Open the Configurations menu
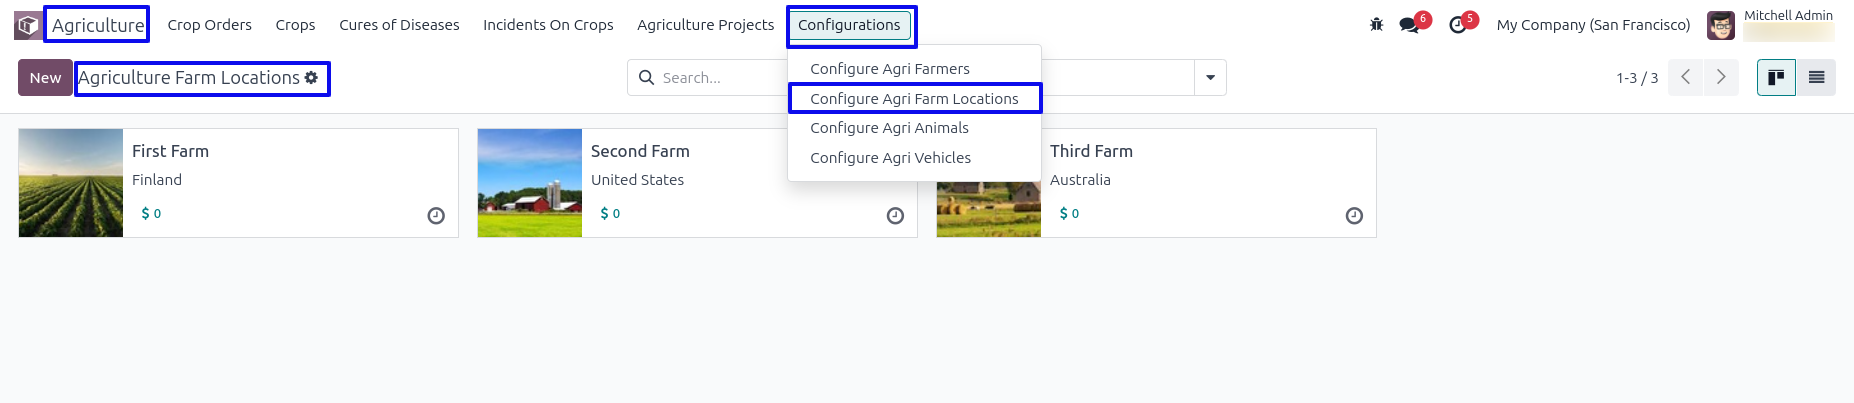This screenshot has width=1854, height=403. click(x=849, y=25)
